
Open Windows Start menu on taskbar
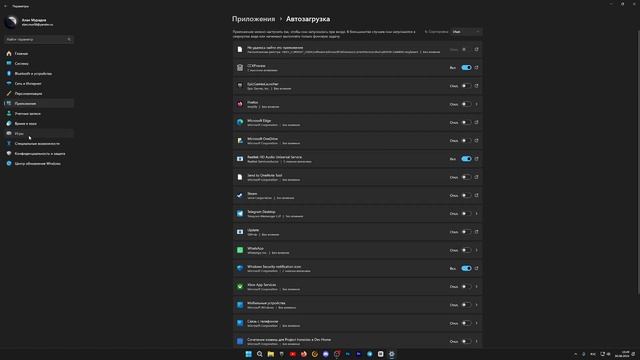(x=249, y=354)
